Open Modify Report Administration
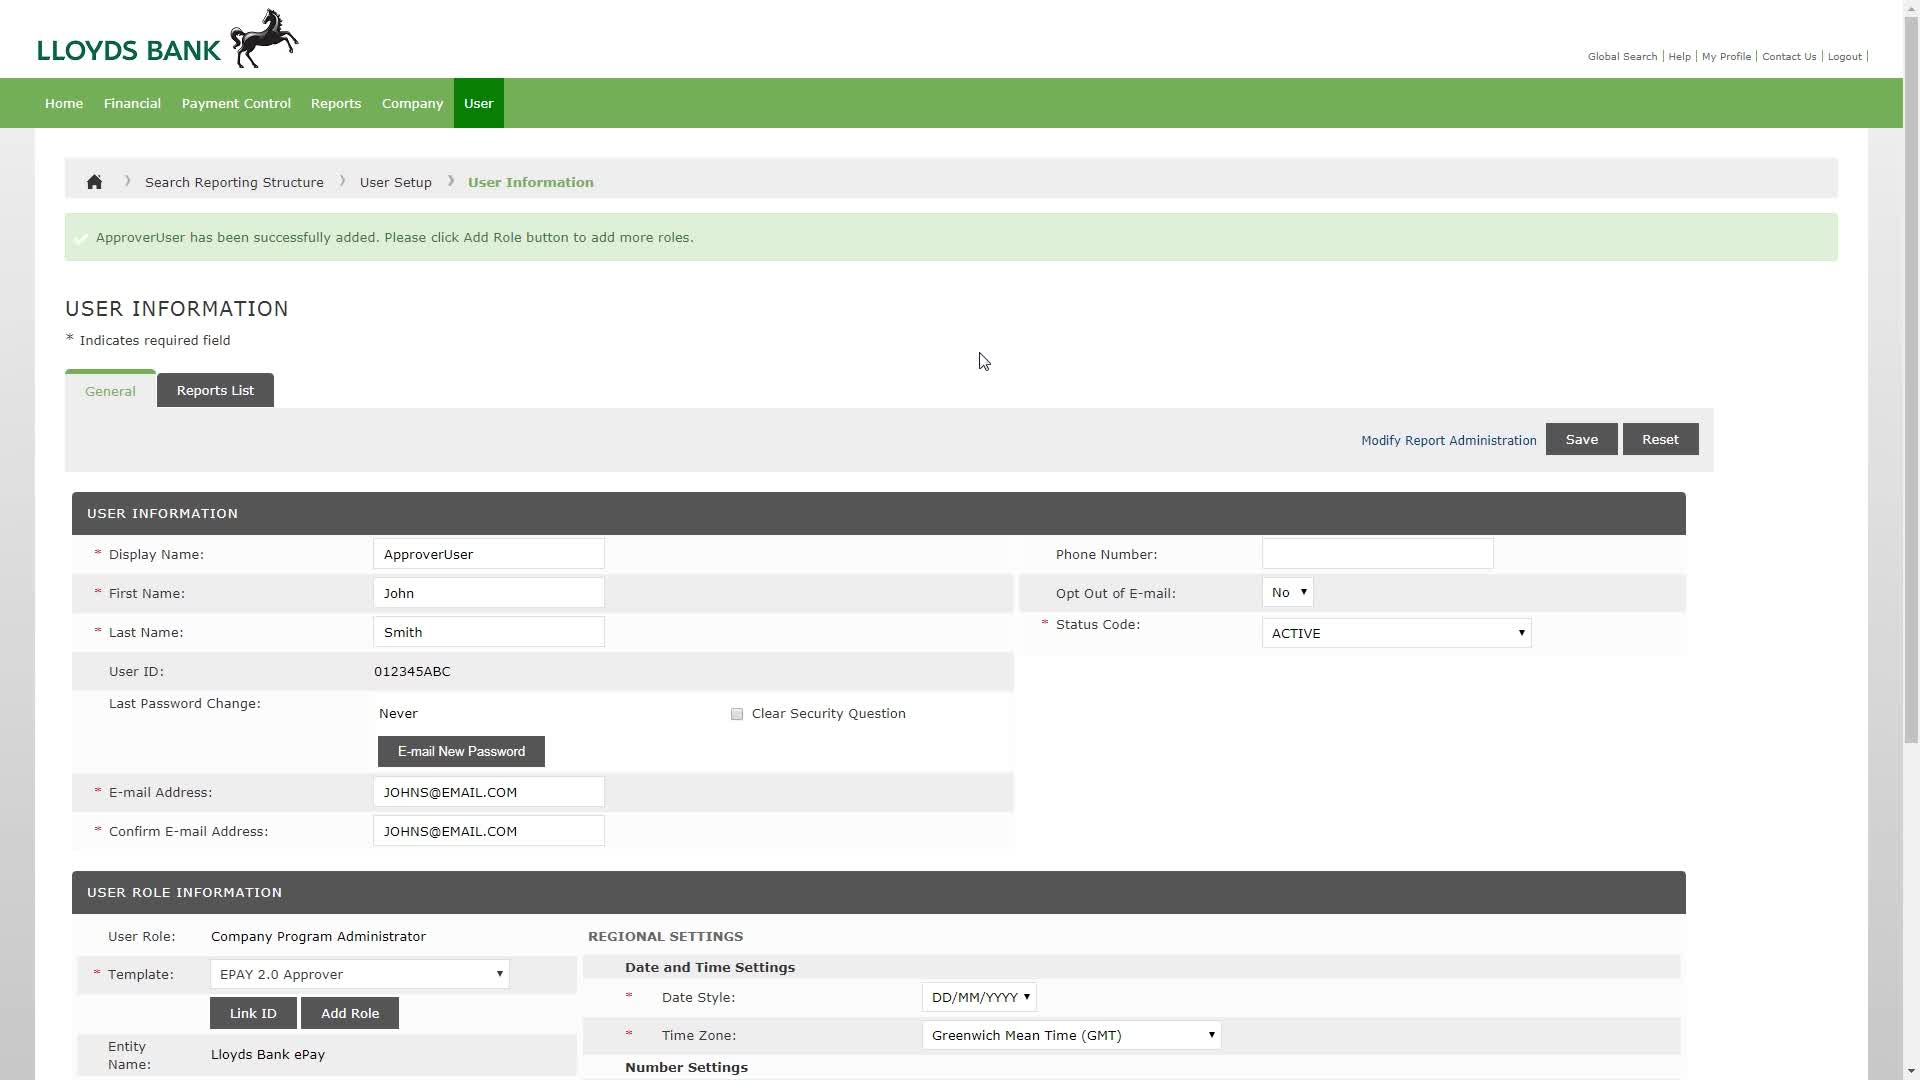The width and height of the screenshot is (1920, 1080). 1448,440
